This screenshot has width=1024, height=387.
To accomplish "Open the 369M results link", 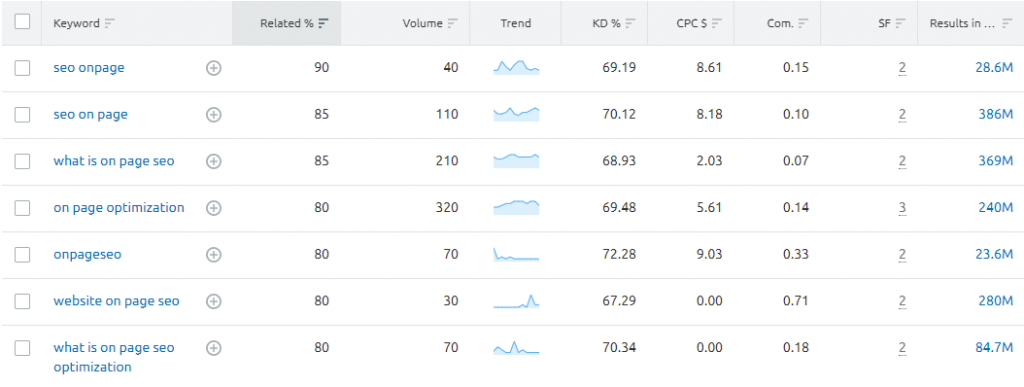I will pos(997,161).
